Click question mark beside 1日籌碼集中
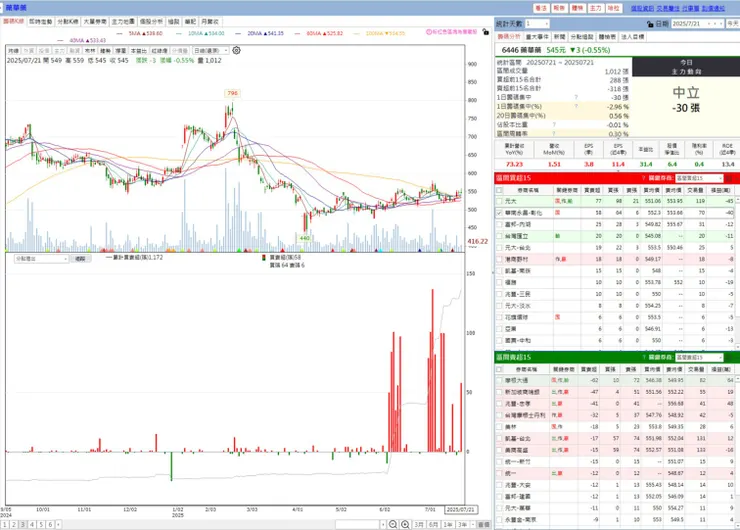 pos(576,97)
